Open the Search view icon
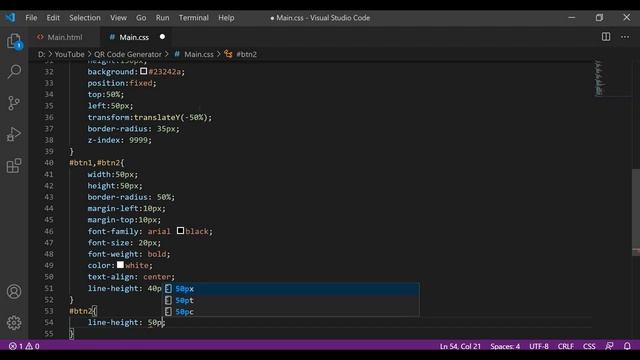Screen dimensions: 640x360 point(14,71)
